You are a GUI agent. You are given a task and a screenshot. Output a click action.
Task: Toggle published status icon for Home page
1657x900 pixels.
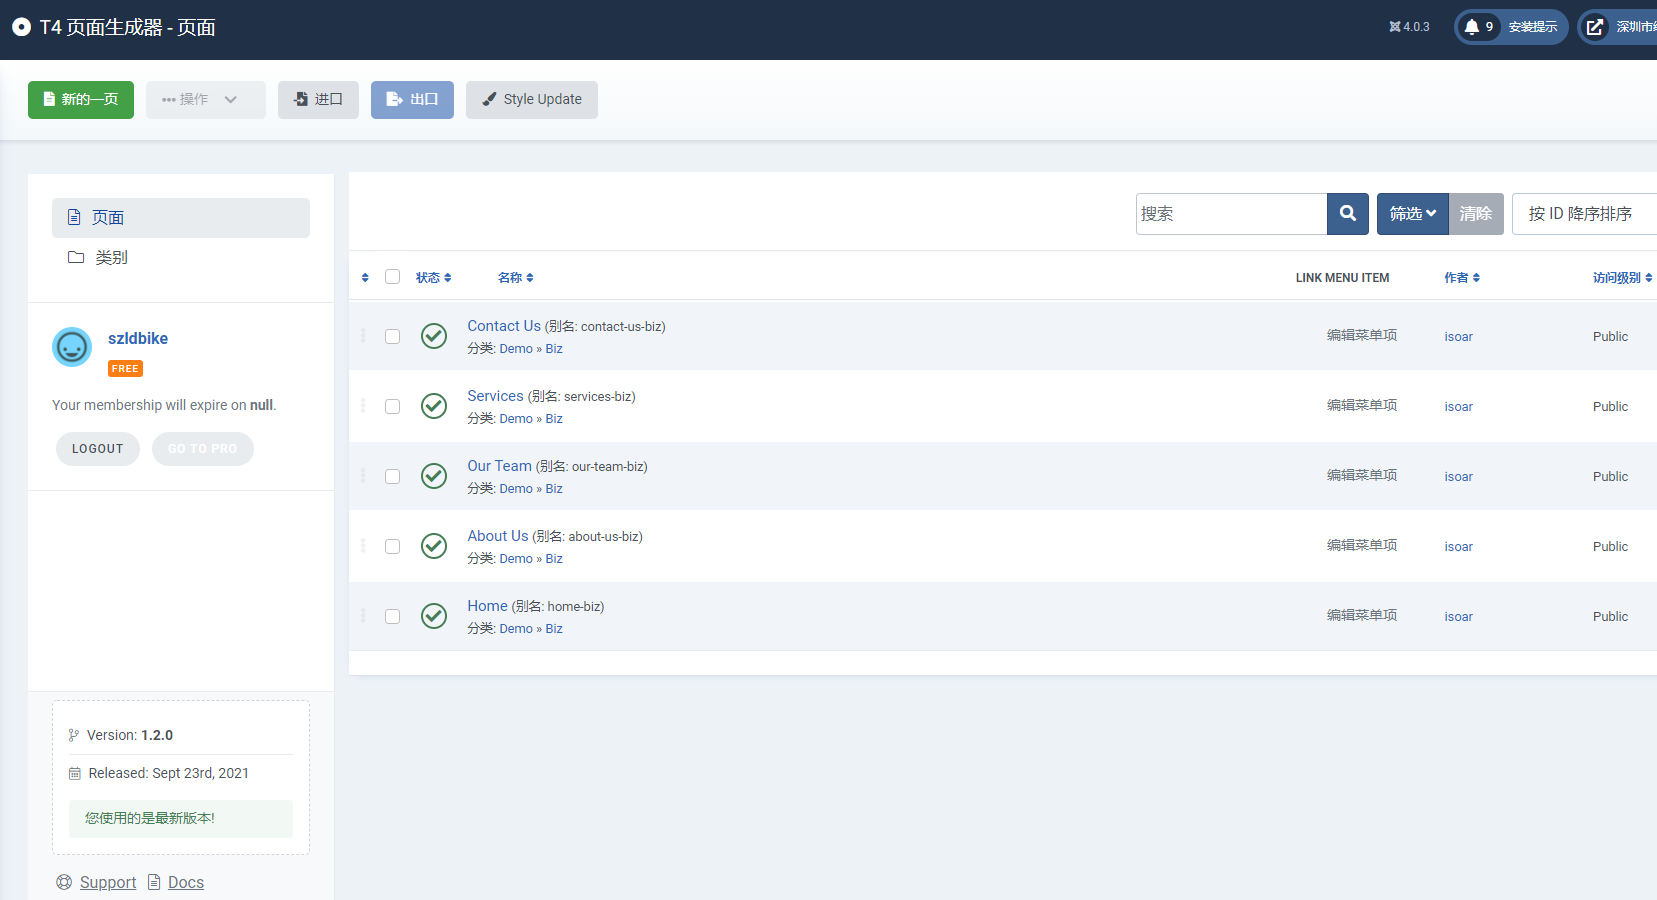point(433,616)
